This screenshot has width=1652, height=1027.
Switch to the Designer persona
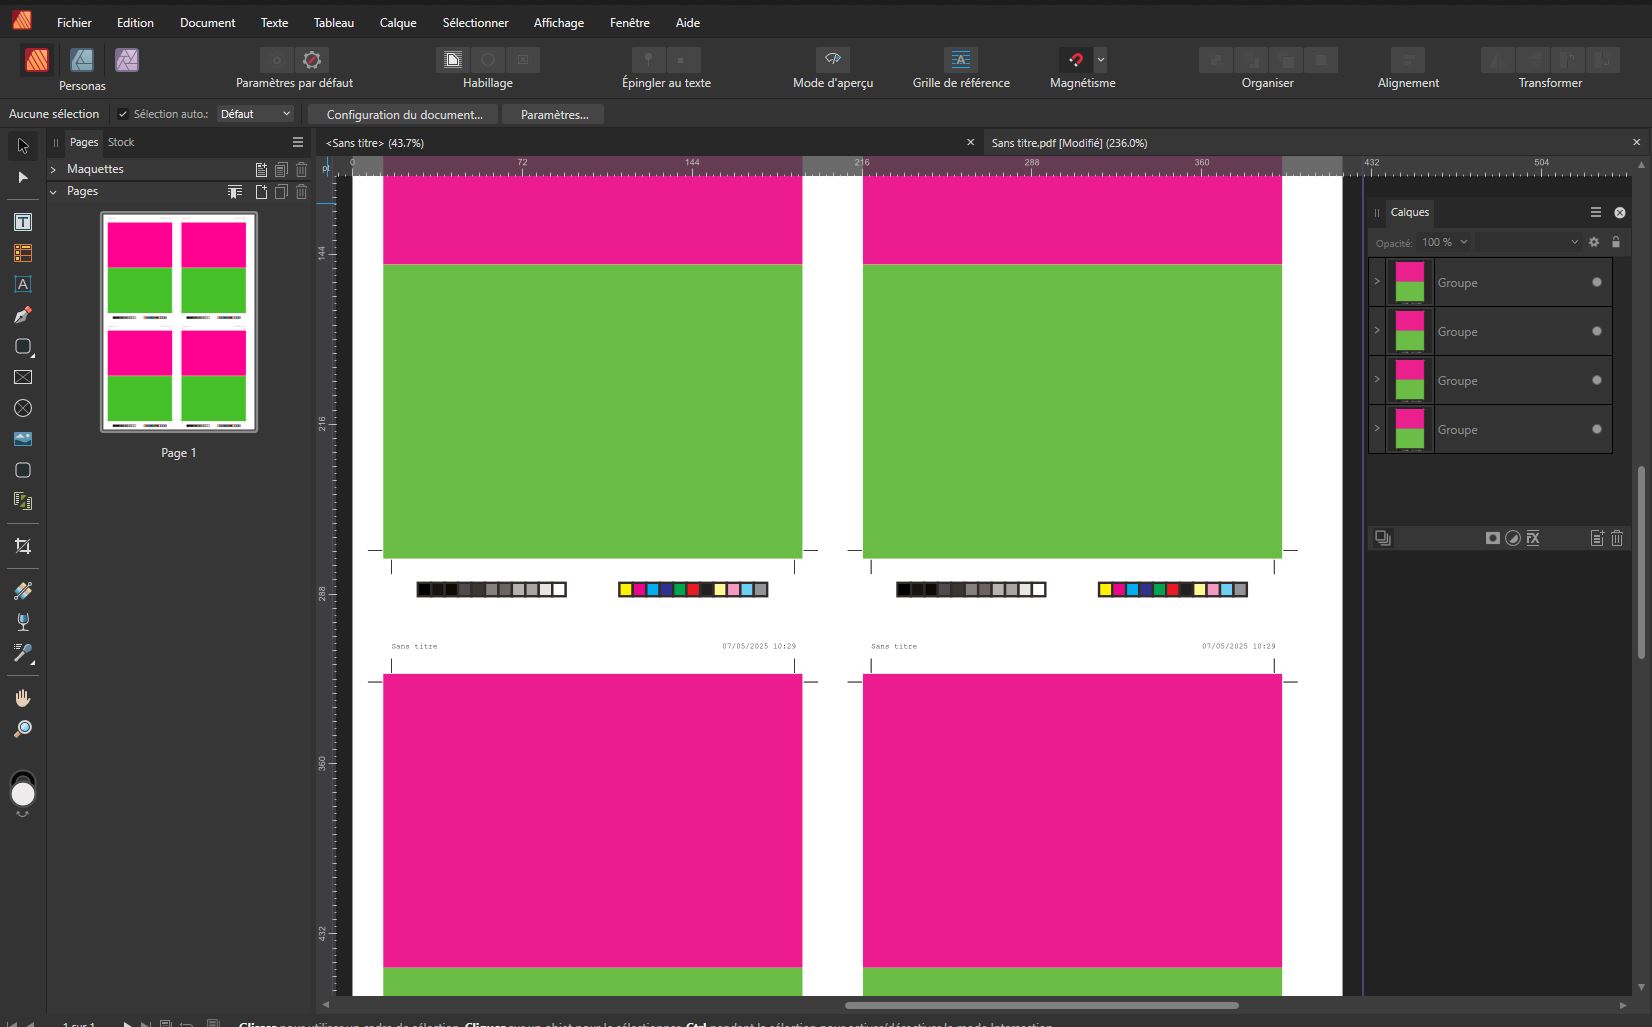(82, 60)
